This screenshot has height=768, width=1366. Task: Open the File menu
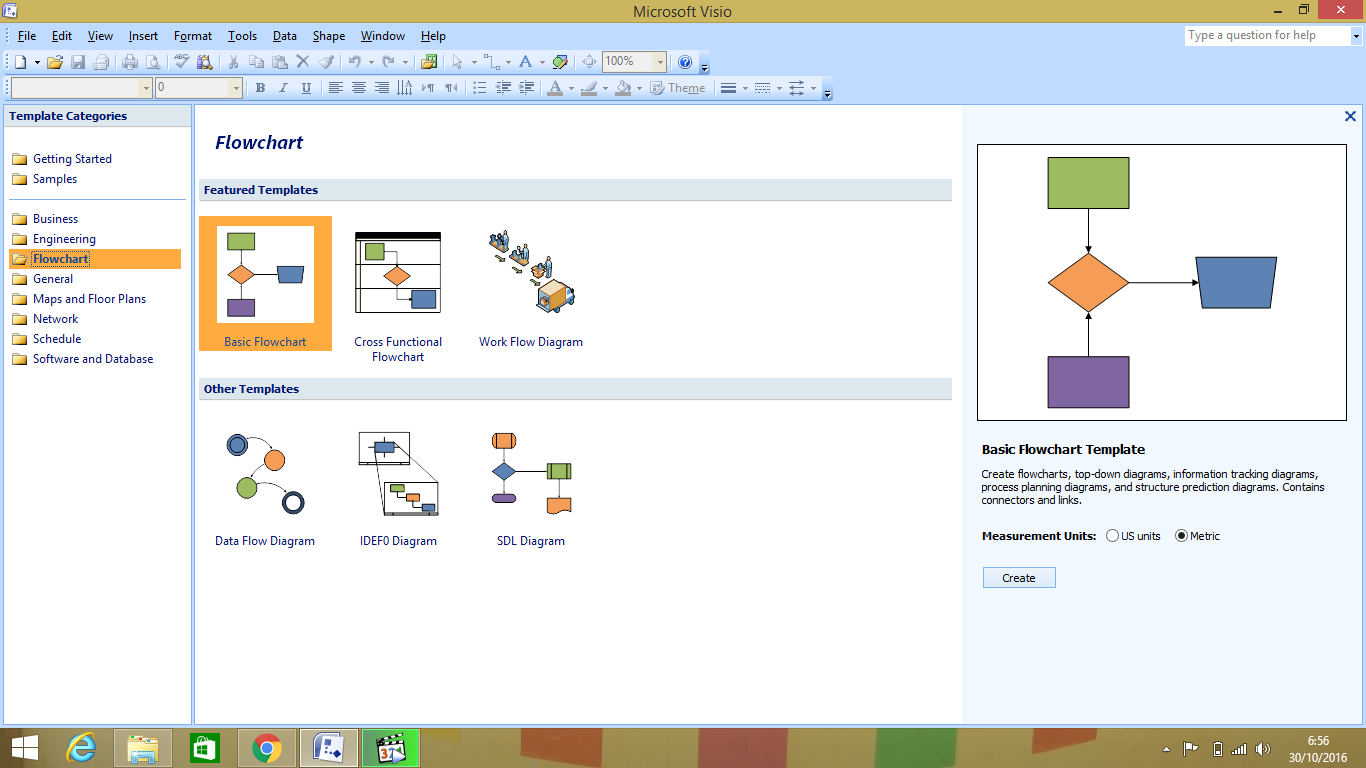[x=27, y=36]
